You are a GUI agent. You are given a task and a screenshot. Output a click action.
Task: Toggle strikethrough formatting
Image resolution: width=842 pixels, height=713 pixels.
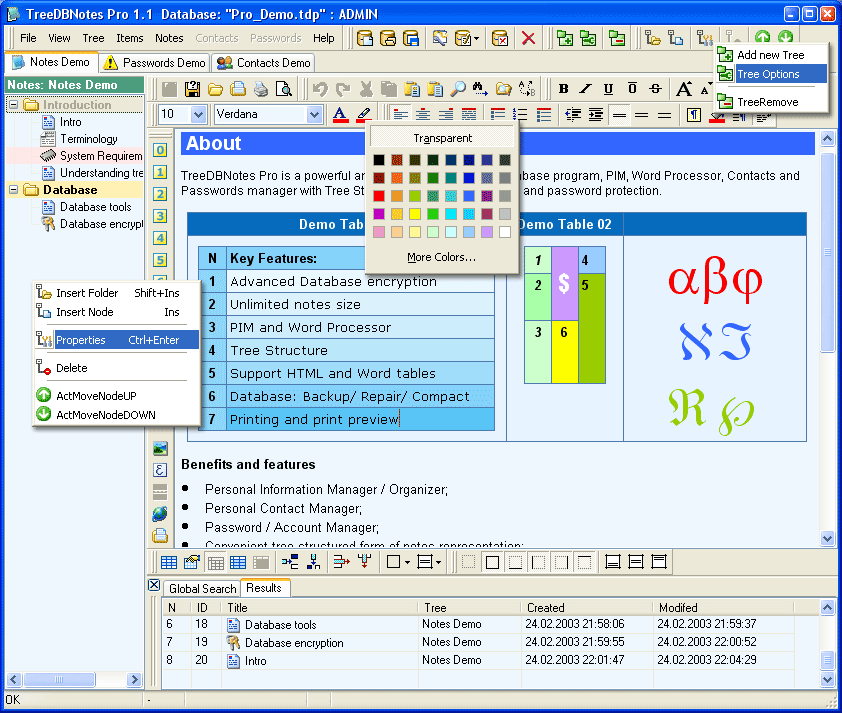[655, 89]
